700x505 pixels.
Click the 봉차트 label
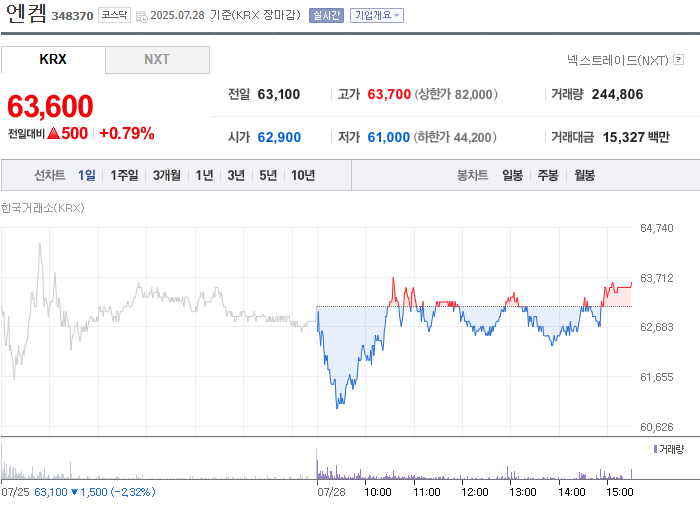click(472, 175)
